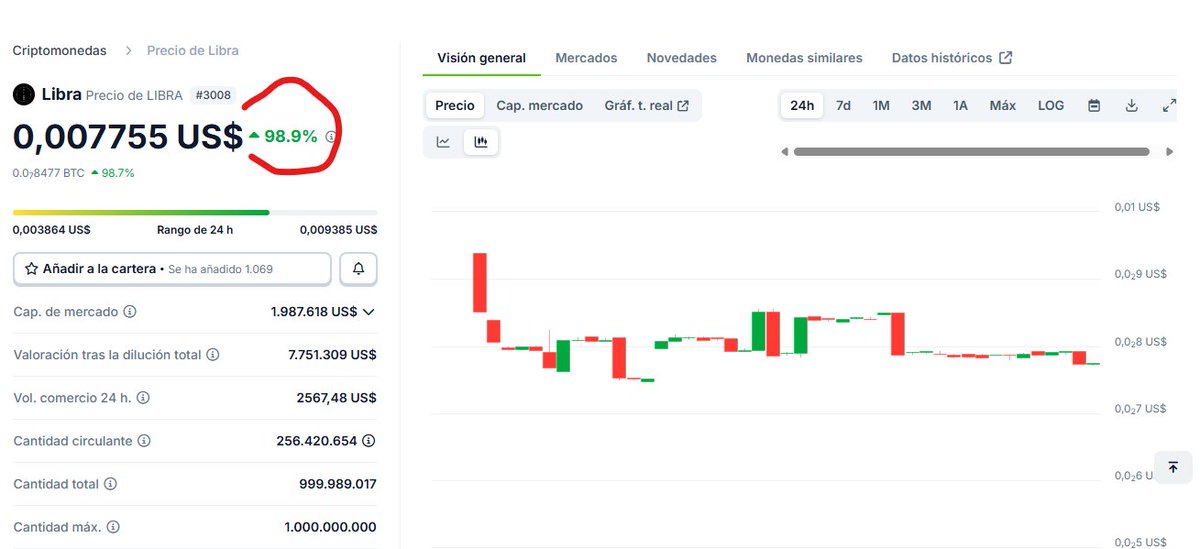Click the 0,01 US$ axis label
Viewport: 1200px width, 549px height.
pyautogui.click(x=1137, y=207)
